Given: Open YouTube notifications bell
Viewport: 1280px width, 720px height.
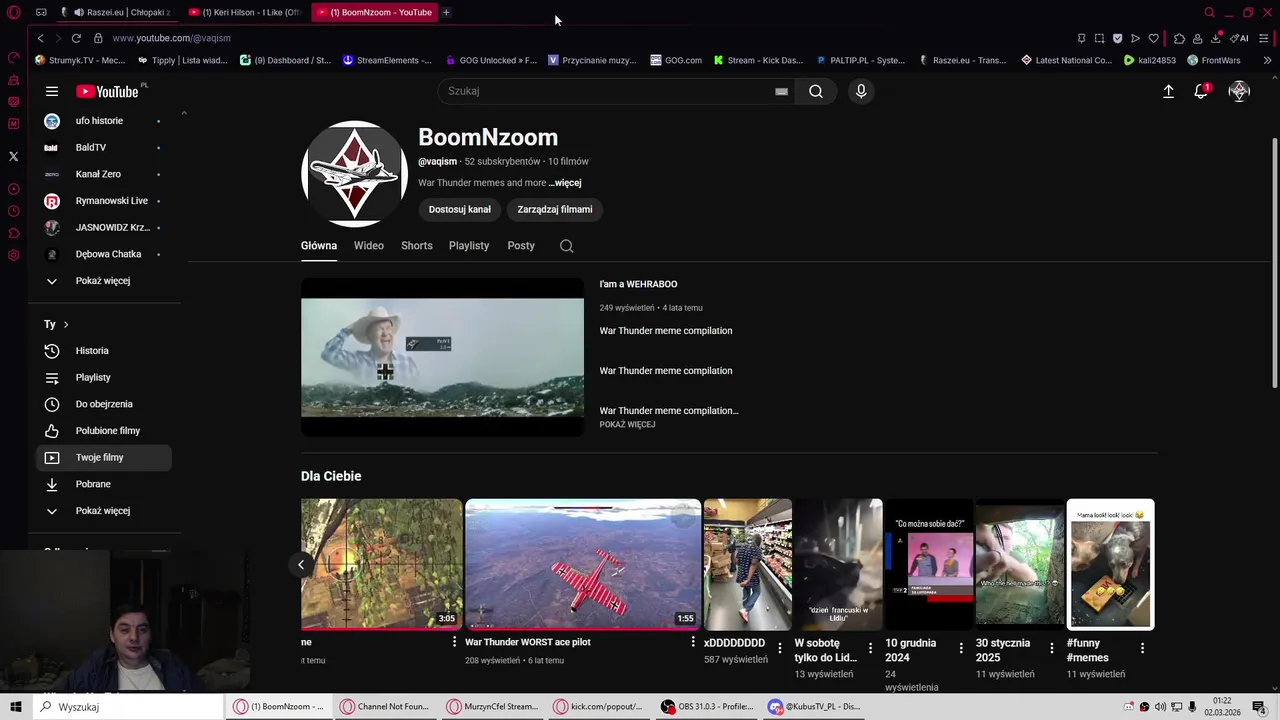Looking at the screenshot, I should click(1201, 91).
